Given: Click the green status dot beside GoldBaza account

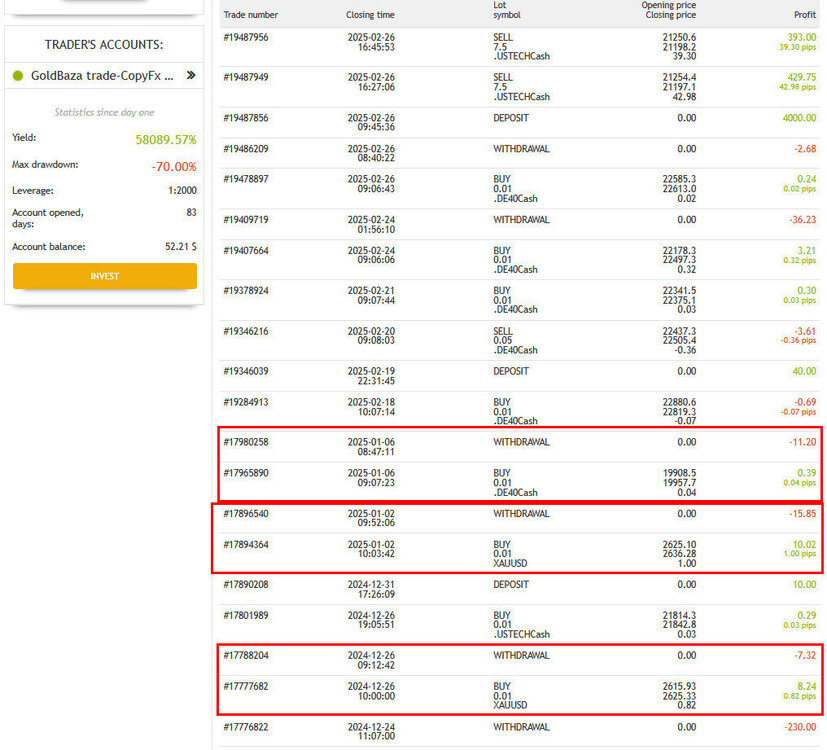Looking at the screenshot, I should (x=18, y=75).
